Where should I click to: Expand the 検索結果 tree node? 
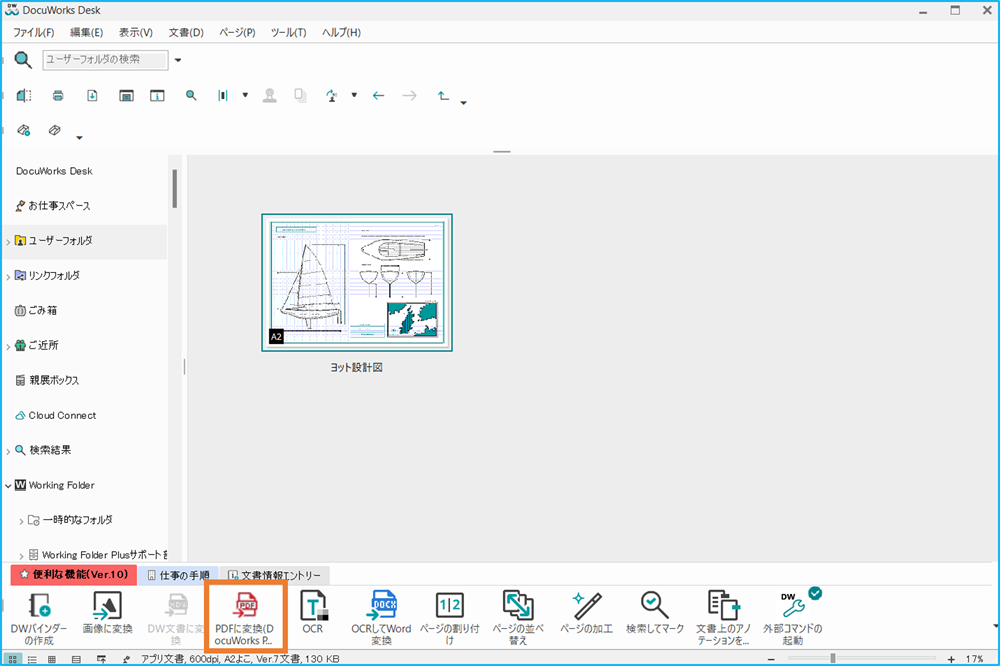click(x=8, y=451)
